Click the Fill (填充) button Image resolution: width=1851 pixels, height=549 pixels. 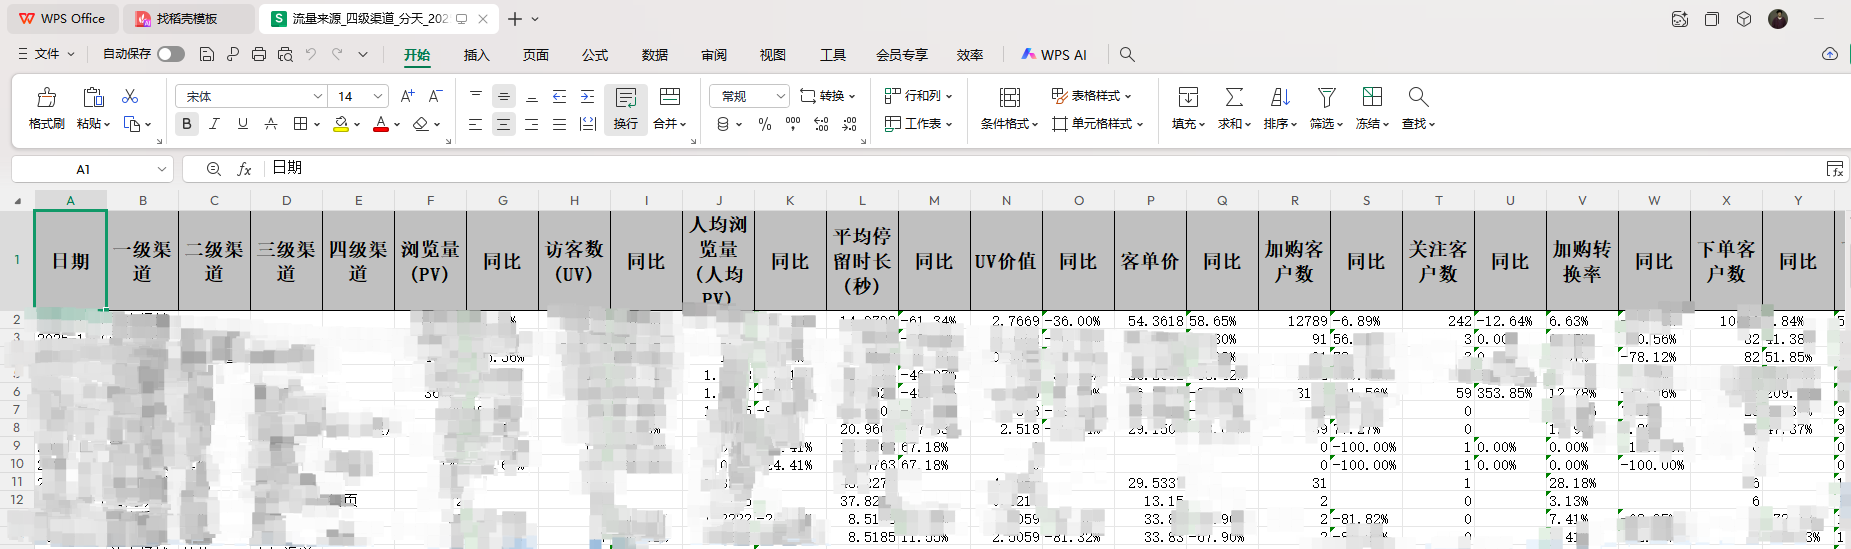pos(1188,109)
